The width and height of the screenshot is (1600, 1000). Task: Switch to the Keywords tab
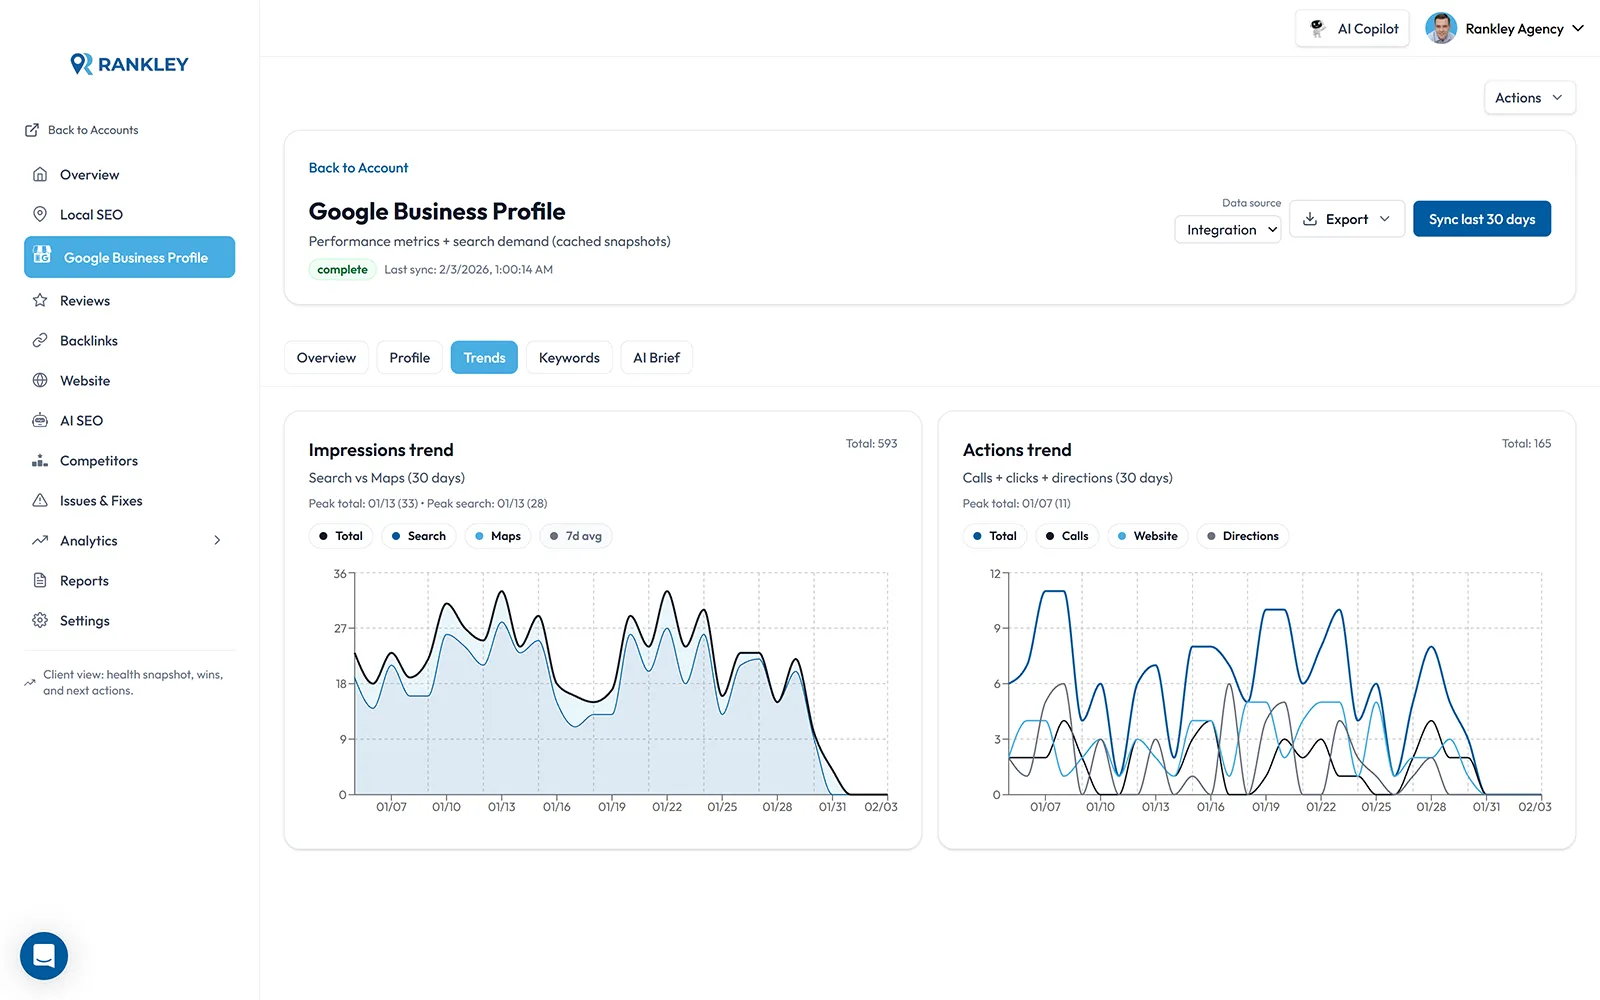(x=569, y=357)
